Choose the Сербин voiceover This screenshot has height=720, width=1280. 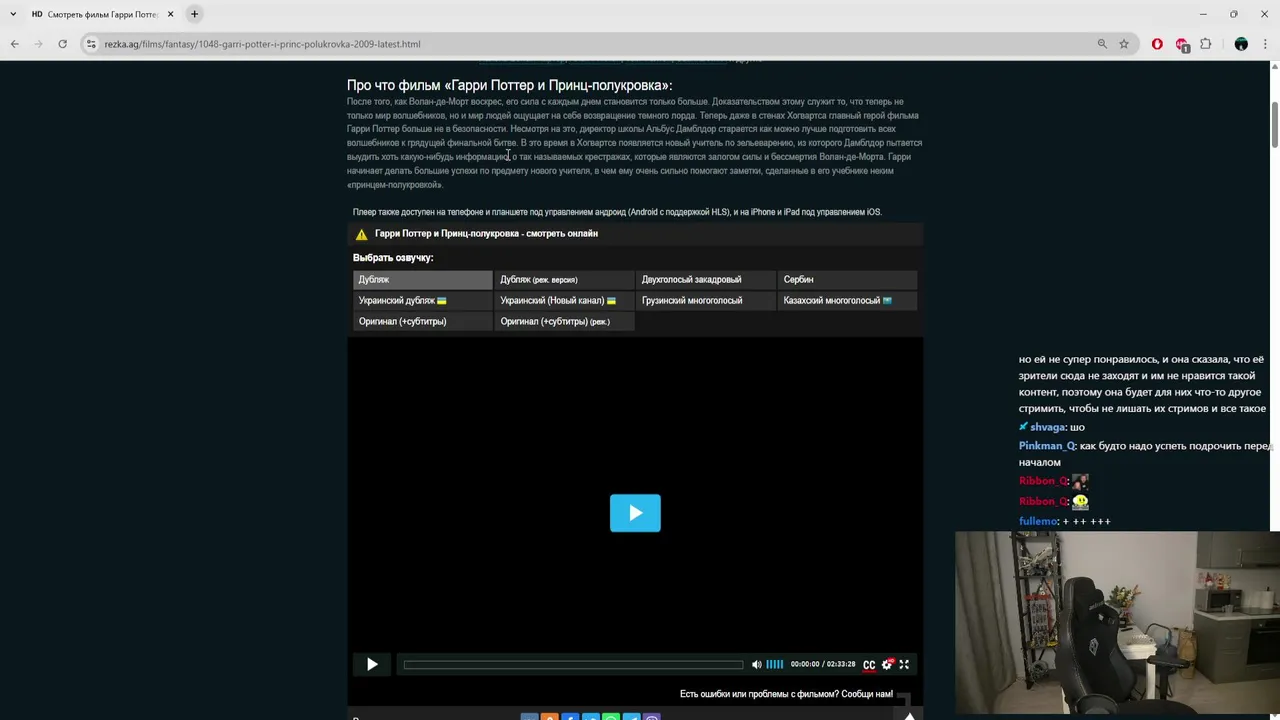point(847,280)
